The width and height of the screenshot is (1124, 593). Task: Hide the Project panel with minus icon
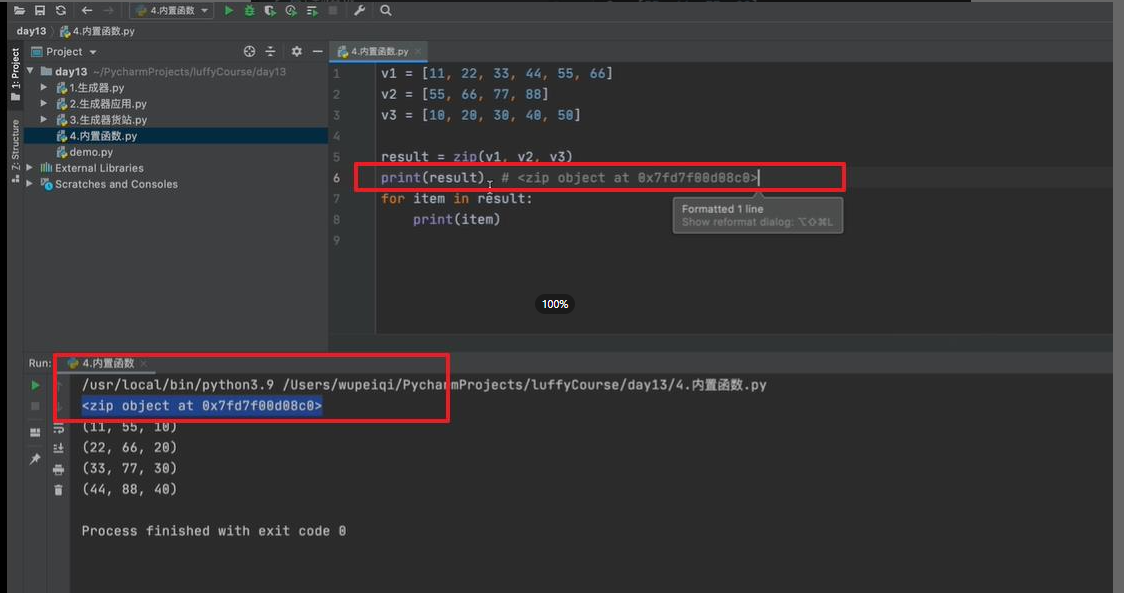click(318, 52)
